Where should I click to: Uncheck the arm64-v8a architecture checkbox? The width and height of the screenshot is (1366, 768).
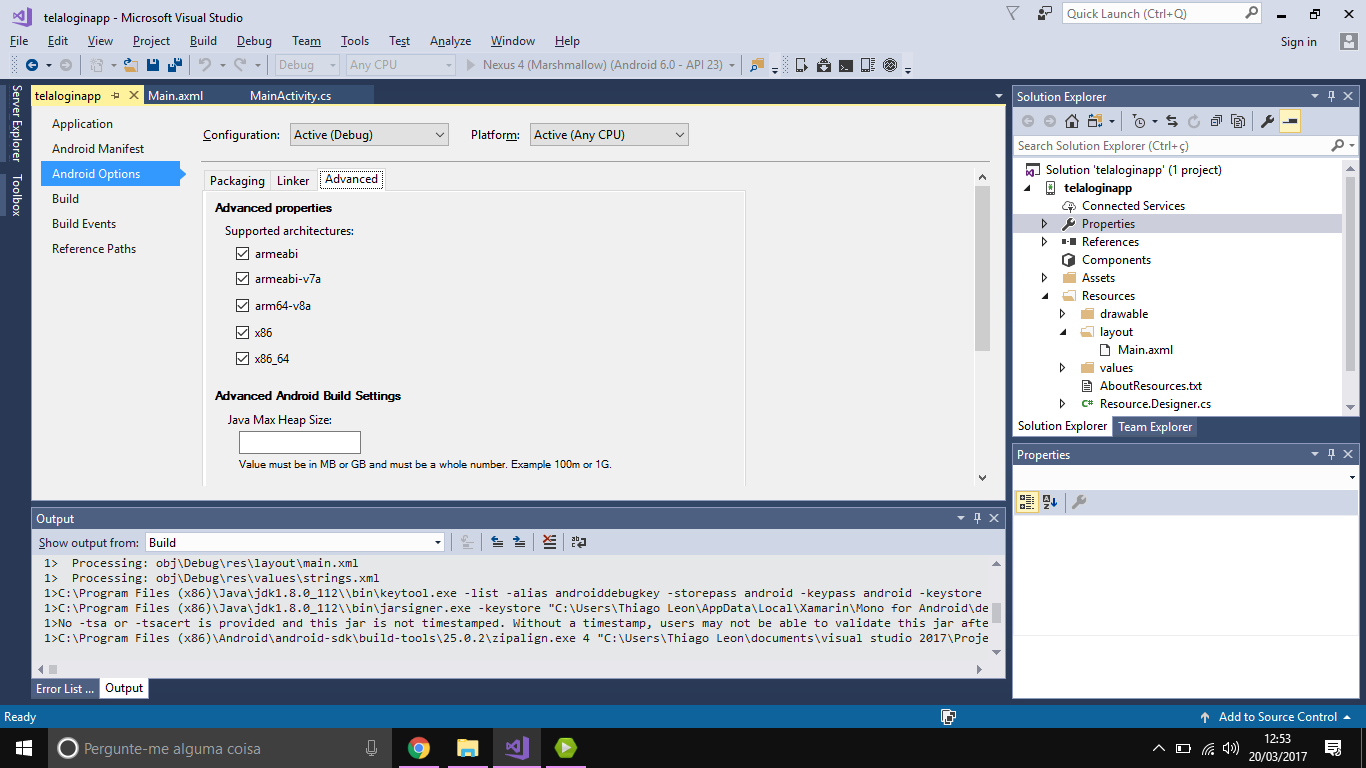point(242,306)
